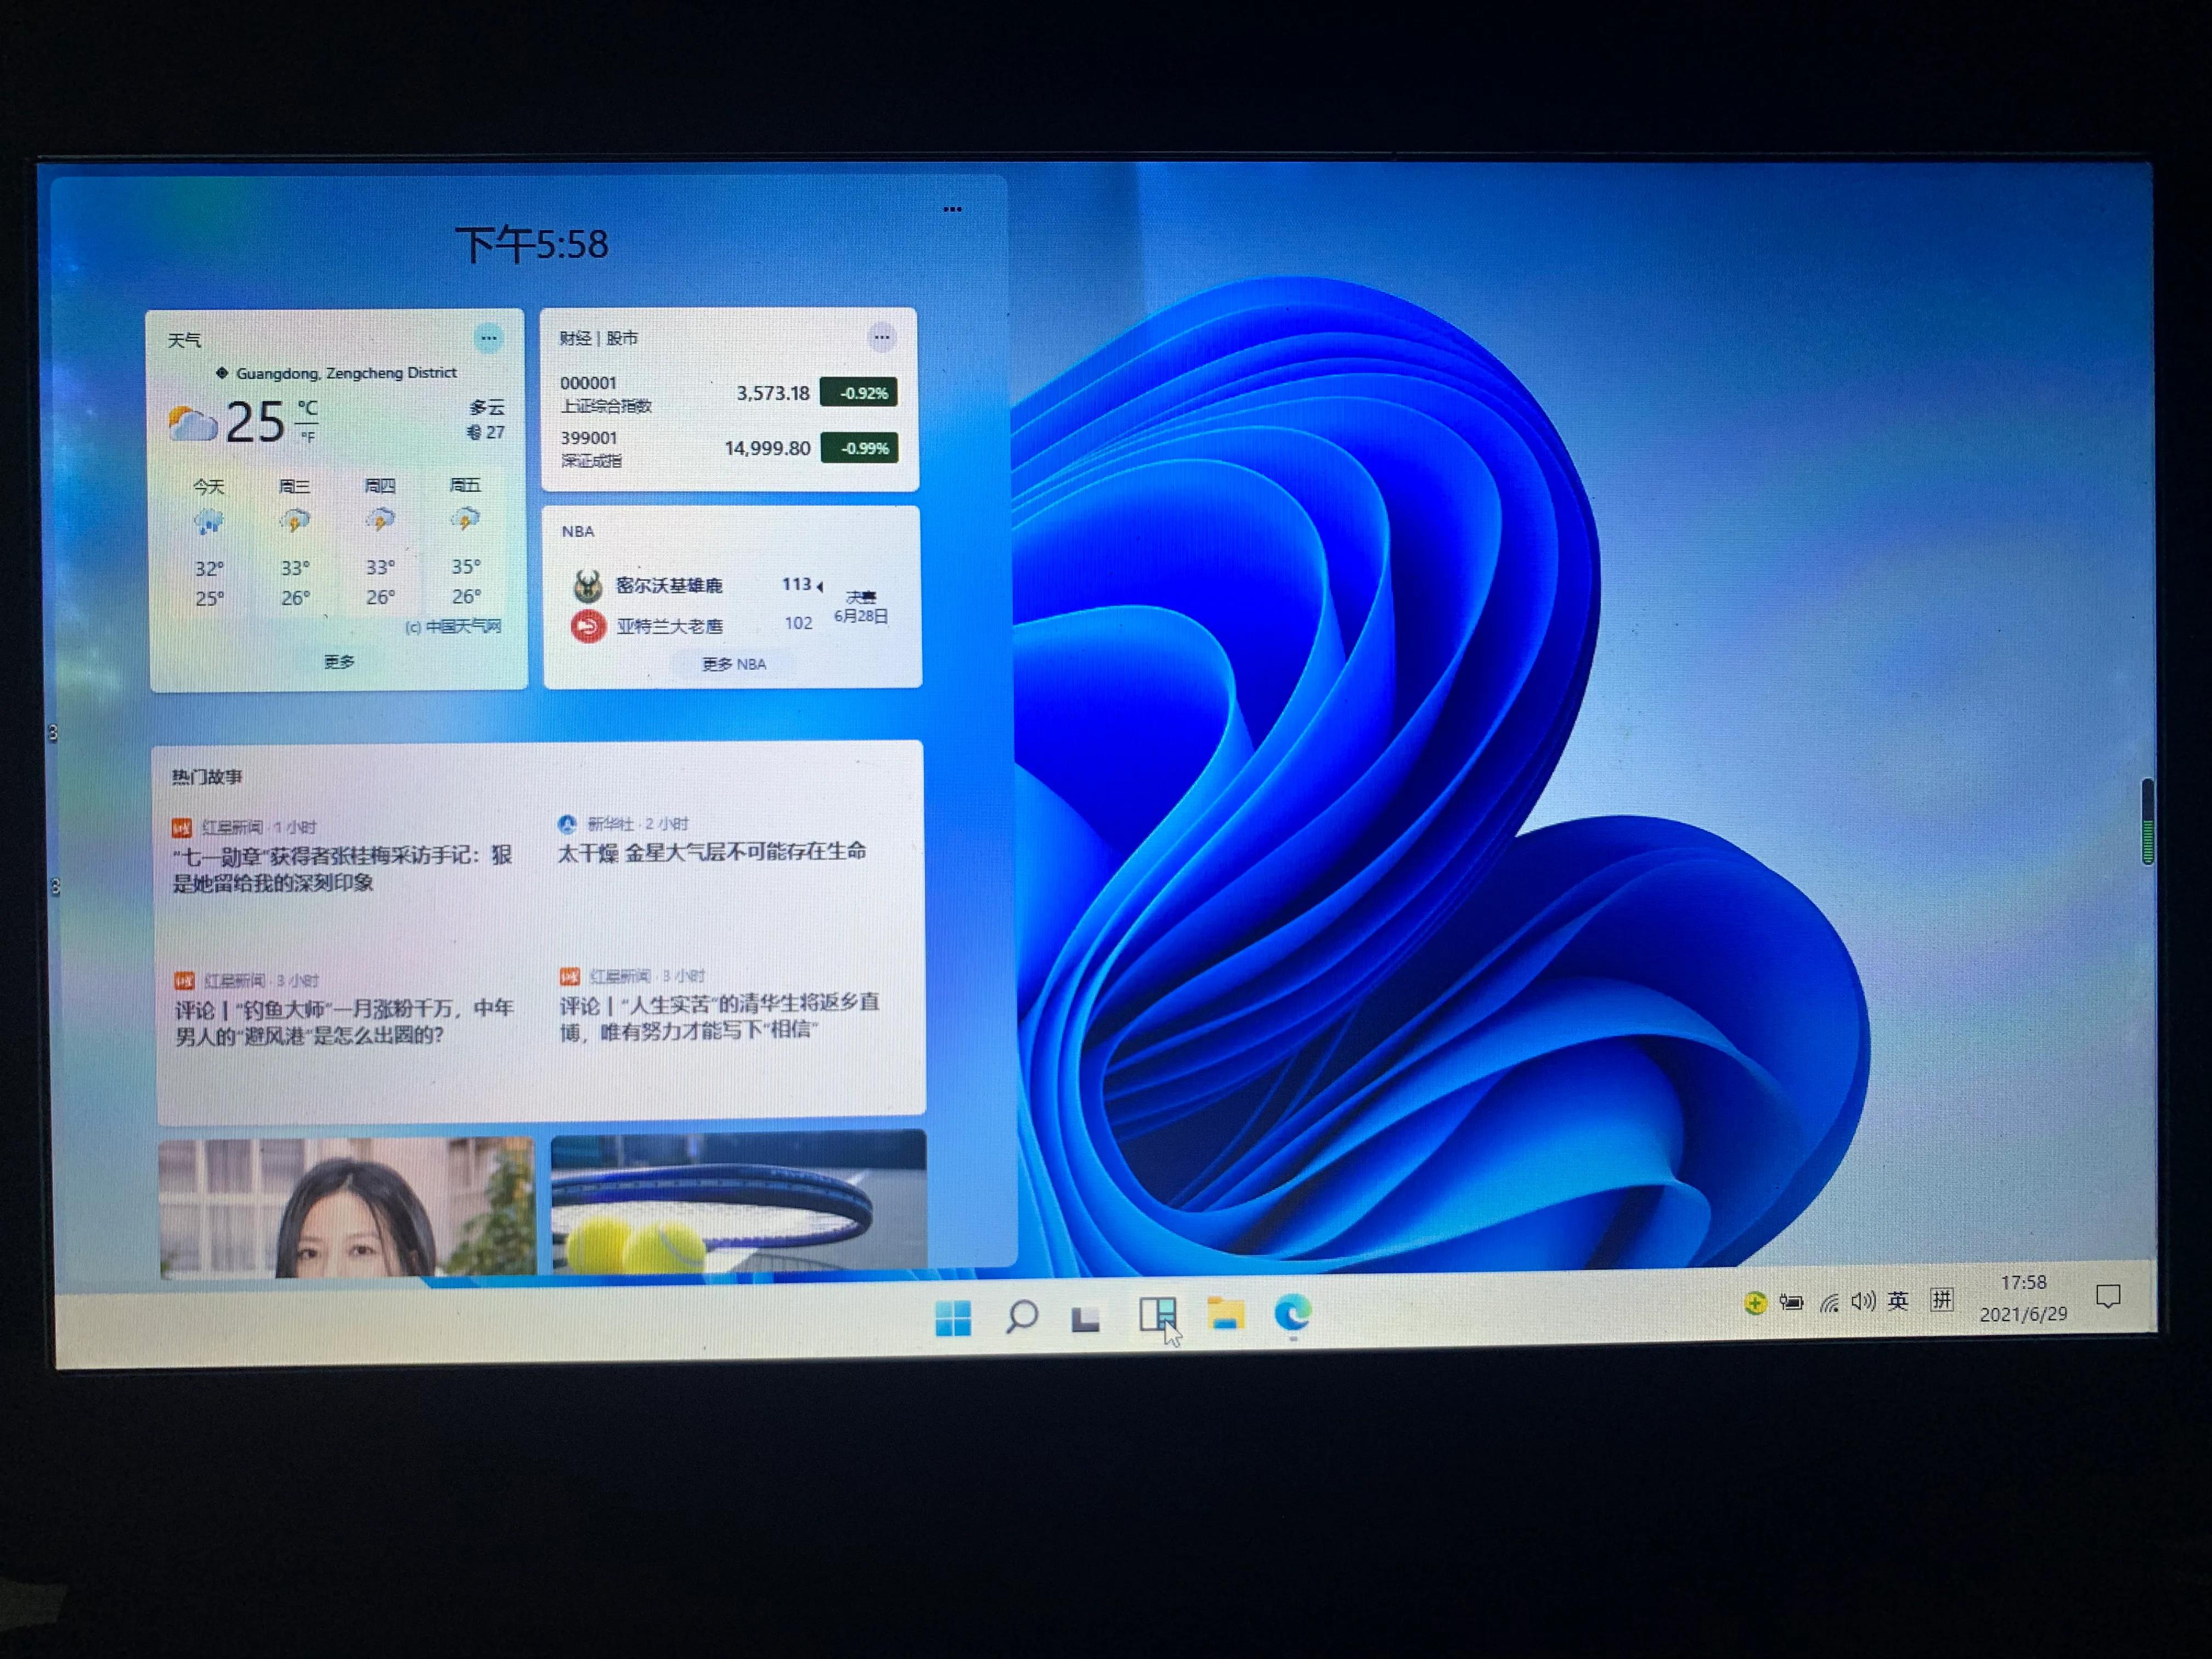
Task: Open Task View on the taskbar
Action: click(x=1086, y=1318)
